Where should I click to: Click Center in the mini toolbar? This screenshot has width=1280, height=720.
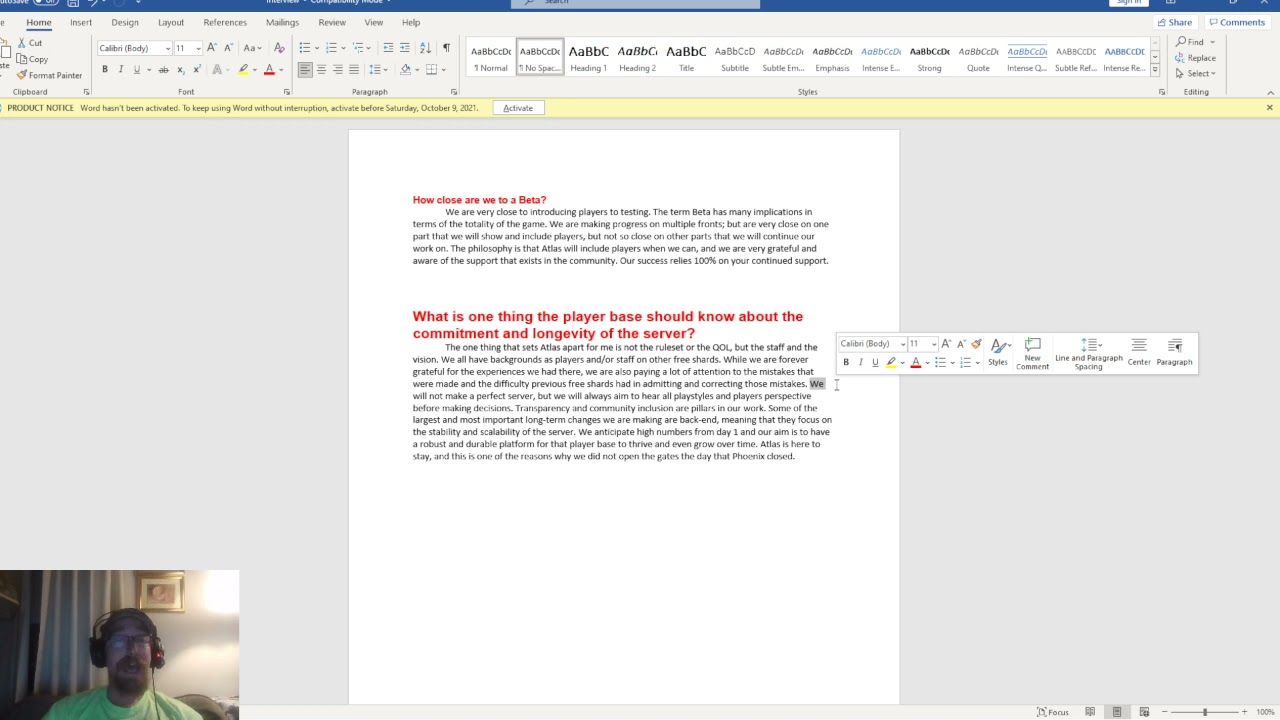(x=1139, y=353)
